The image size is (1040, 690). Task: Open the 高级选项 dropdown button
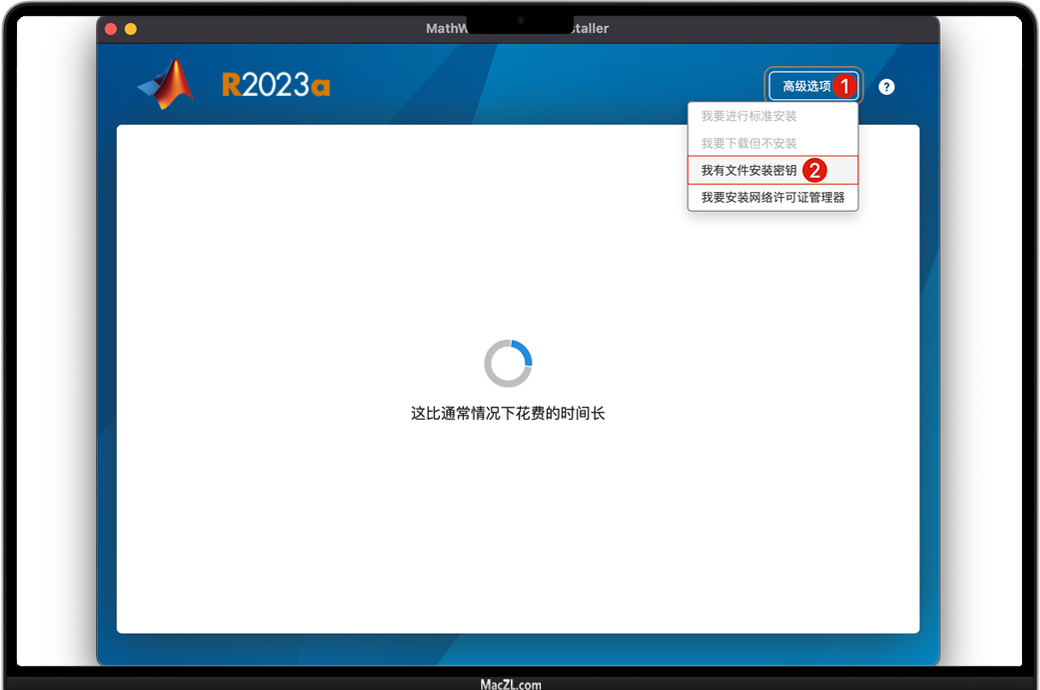tap(813, 86)
